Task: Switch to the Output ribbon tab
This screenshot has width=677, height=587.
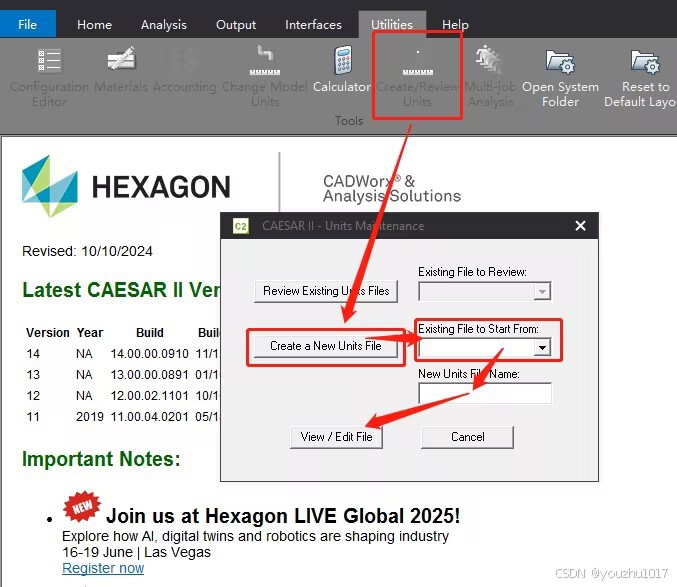Action: pos(236,25)
